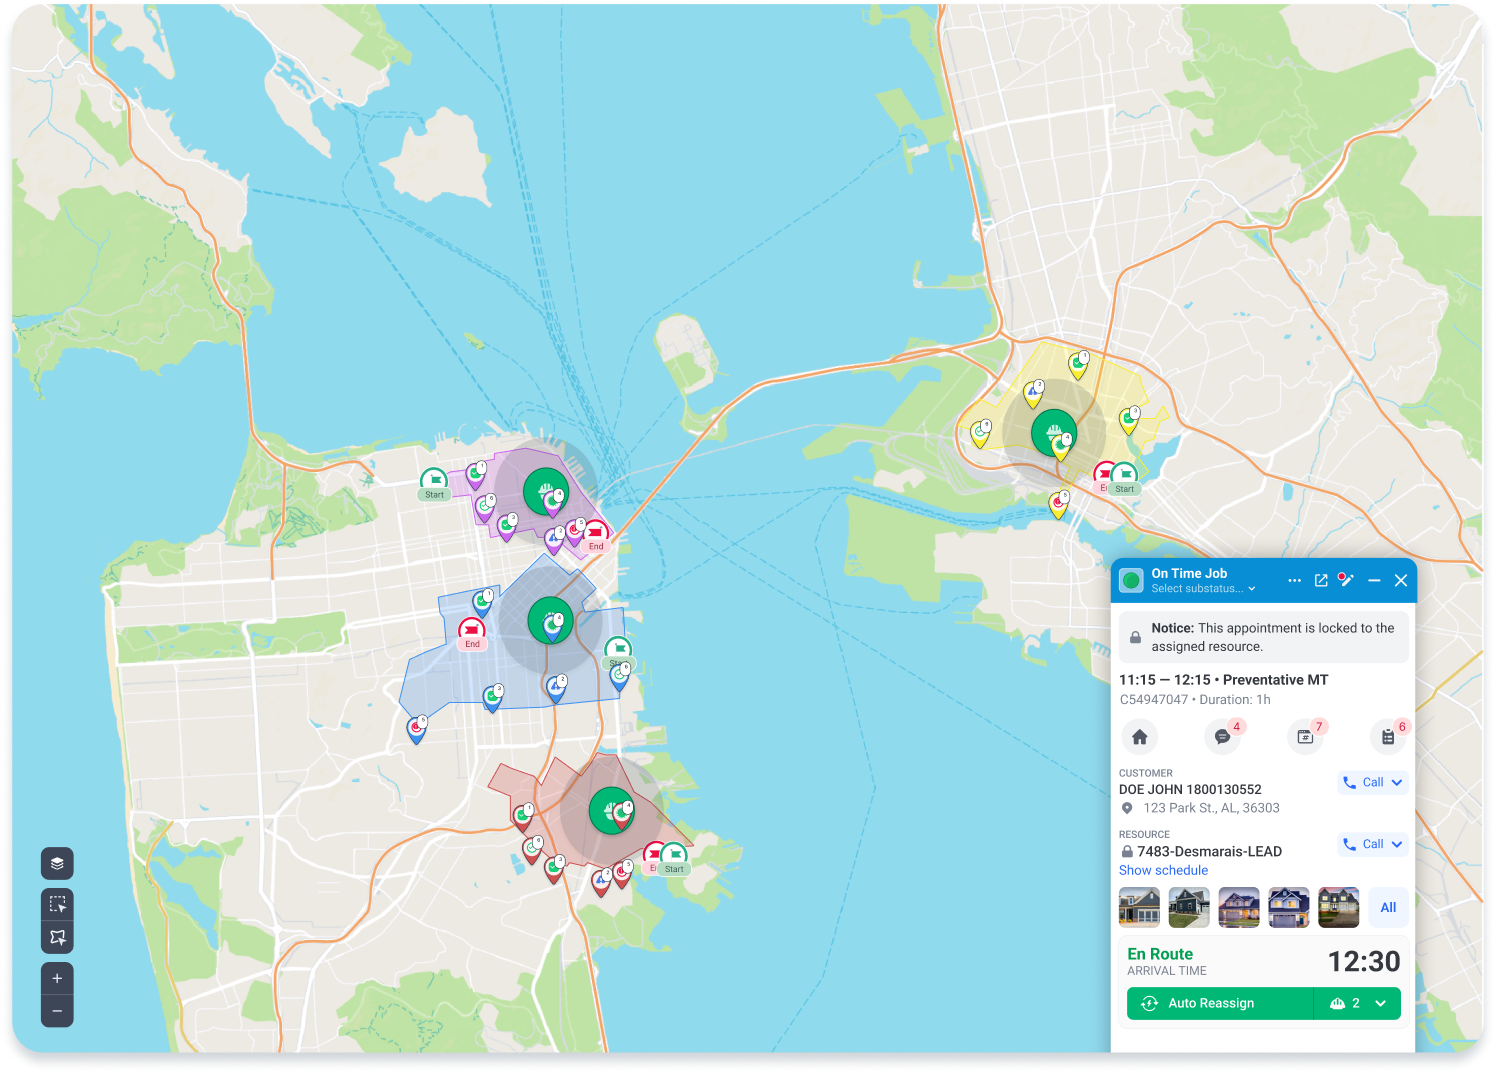
Task: Open the map layers panel
Action: tap(57, 864)
